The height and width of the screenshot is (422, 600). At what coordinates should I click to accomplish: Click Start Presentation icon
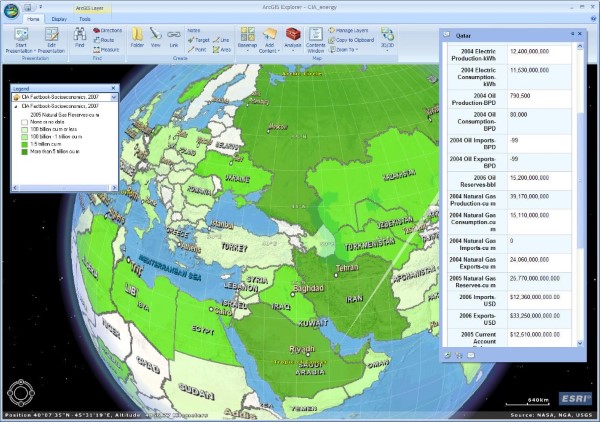[x=21, y=34]
